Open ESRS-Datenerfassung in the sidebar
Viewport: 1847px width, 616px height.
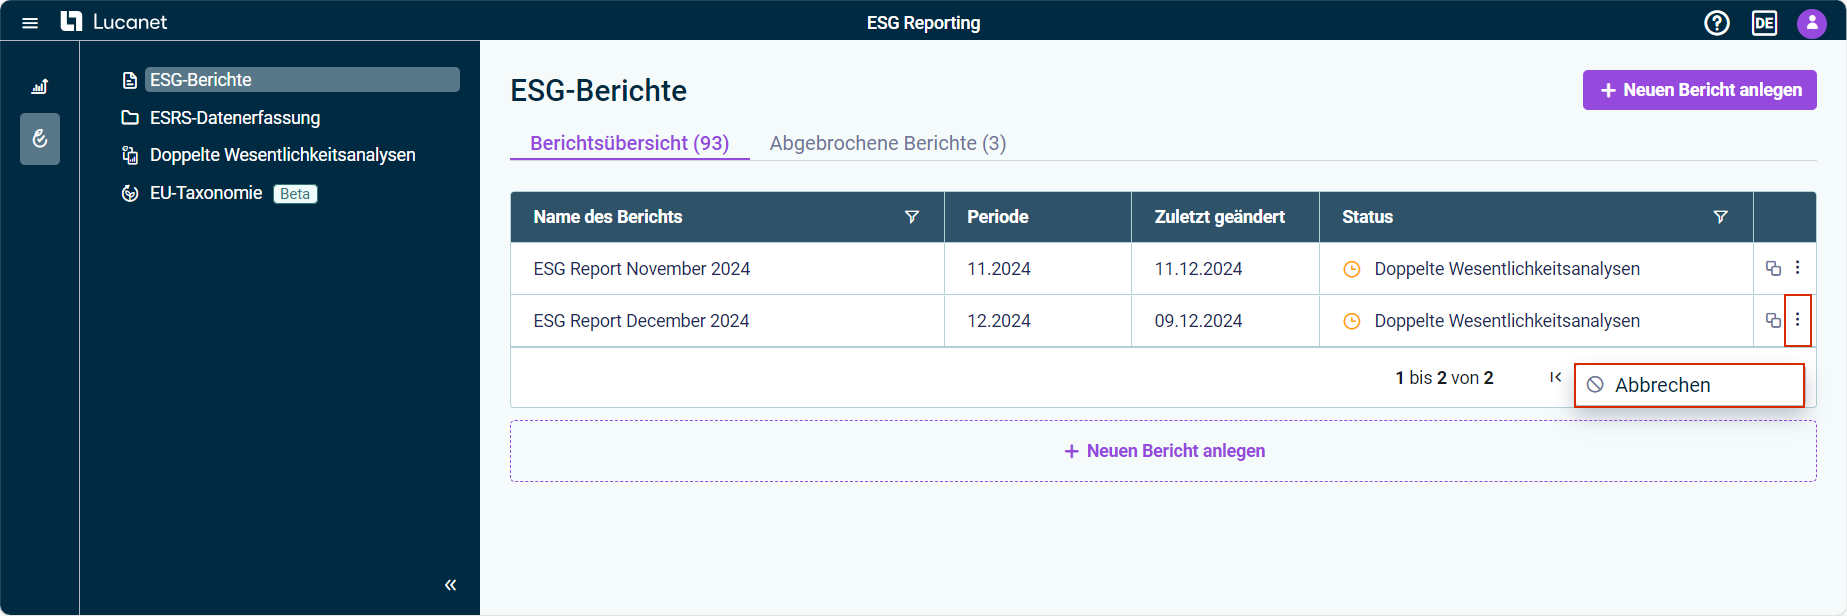(x=235, y=118)
